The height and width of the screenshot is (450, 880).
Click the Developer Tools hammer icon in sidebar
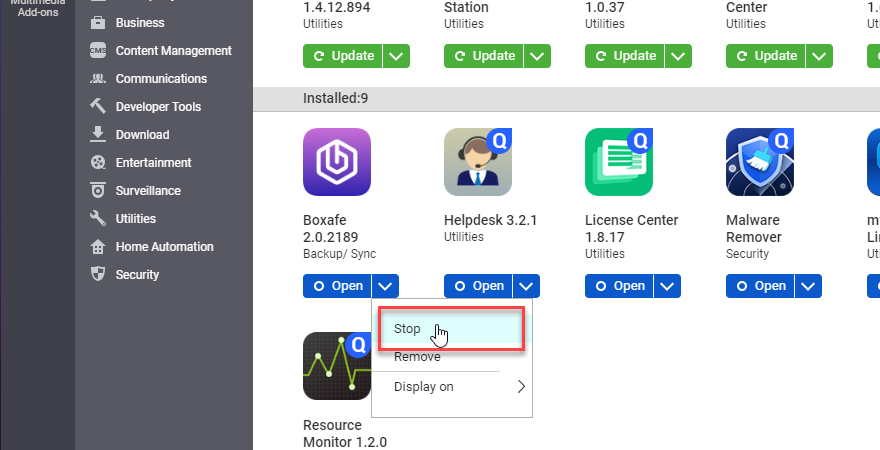[98, 107]
